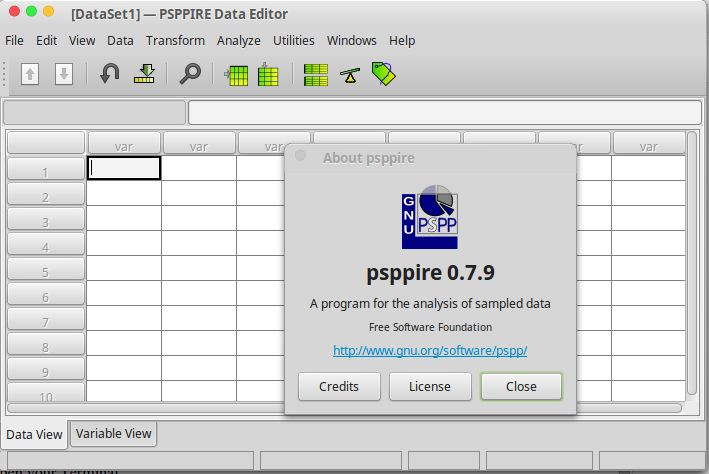Click the Split File toolbar icon
The image size is (709, 474).
pyautogui.click(x=316, y=75)
